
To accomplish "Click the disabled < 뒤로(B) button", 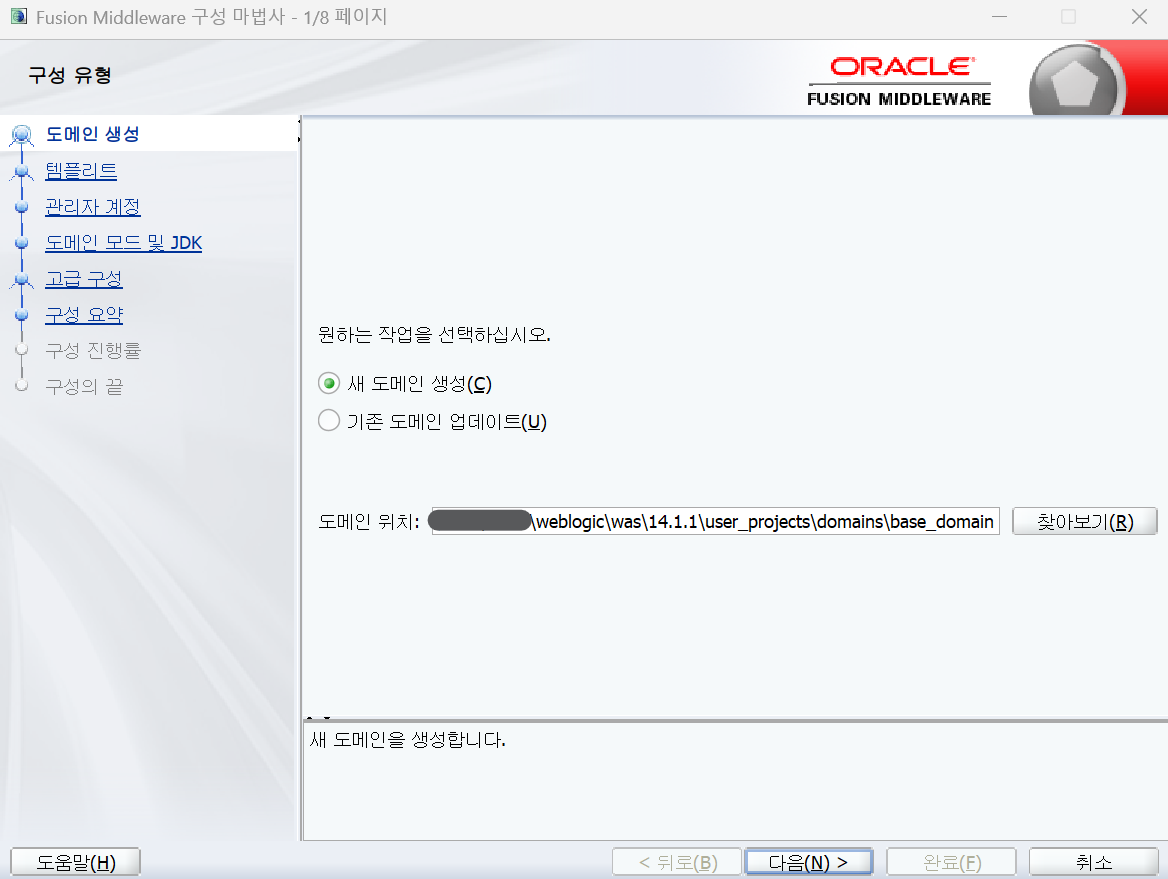I will pos(677,862).
